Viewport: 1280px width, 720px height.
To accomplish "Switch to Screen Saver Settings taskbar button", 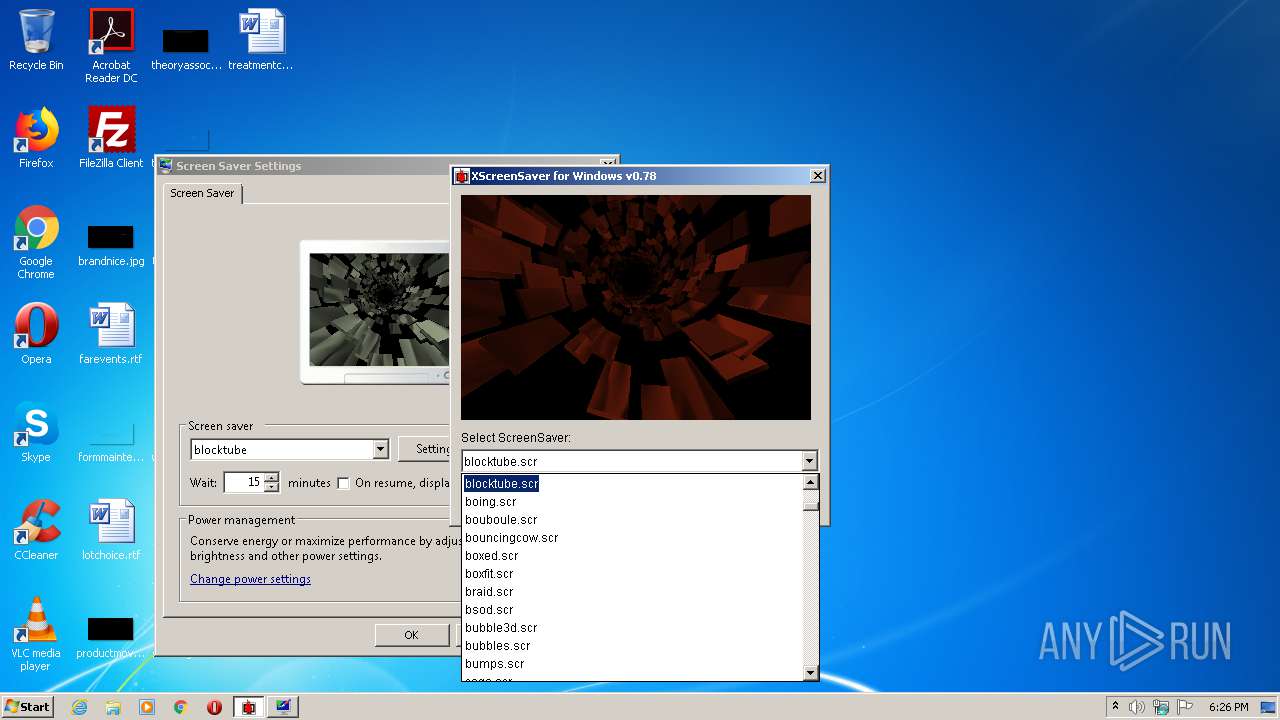I will tap(283, 707).
